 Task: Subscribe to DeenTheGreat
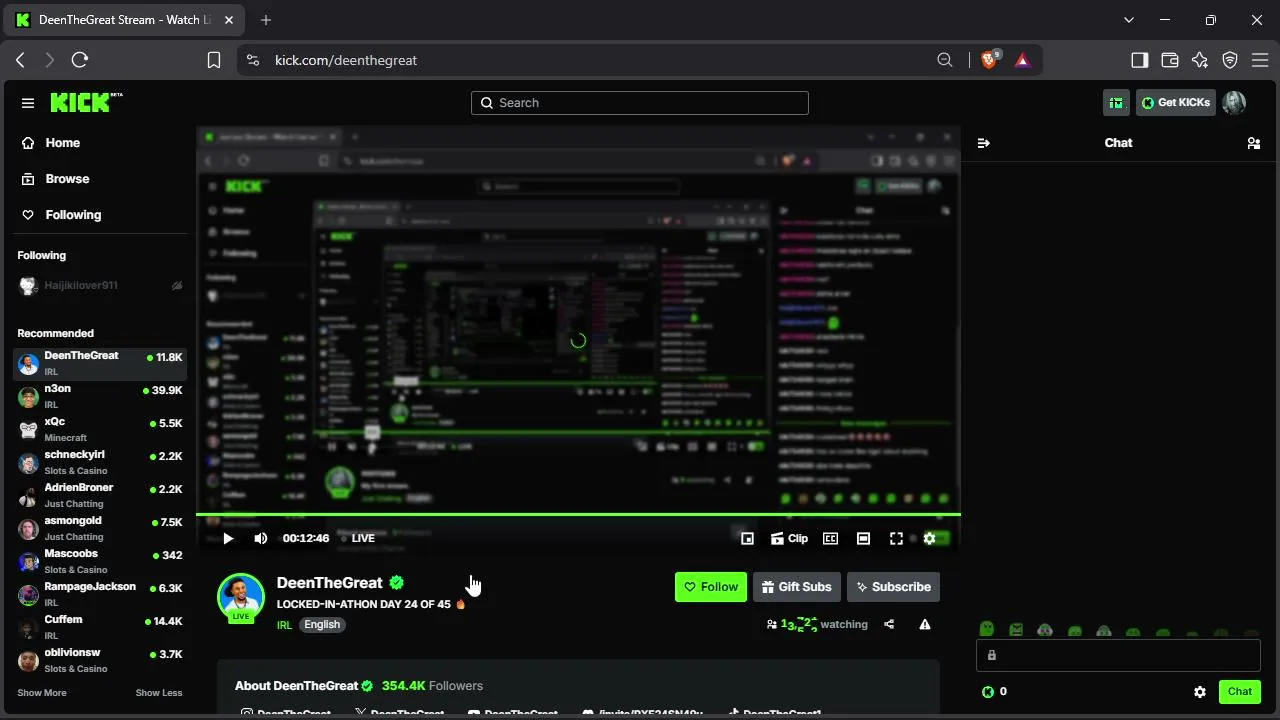point(893,587)
